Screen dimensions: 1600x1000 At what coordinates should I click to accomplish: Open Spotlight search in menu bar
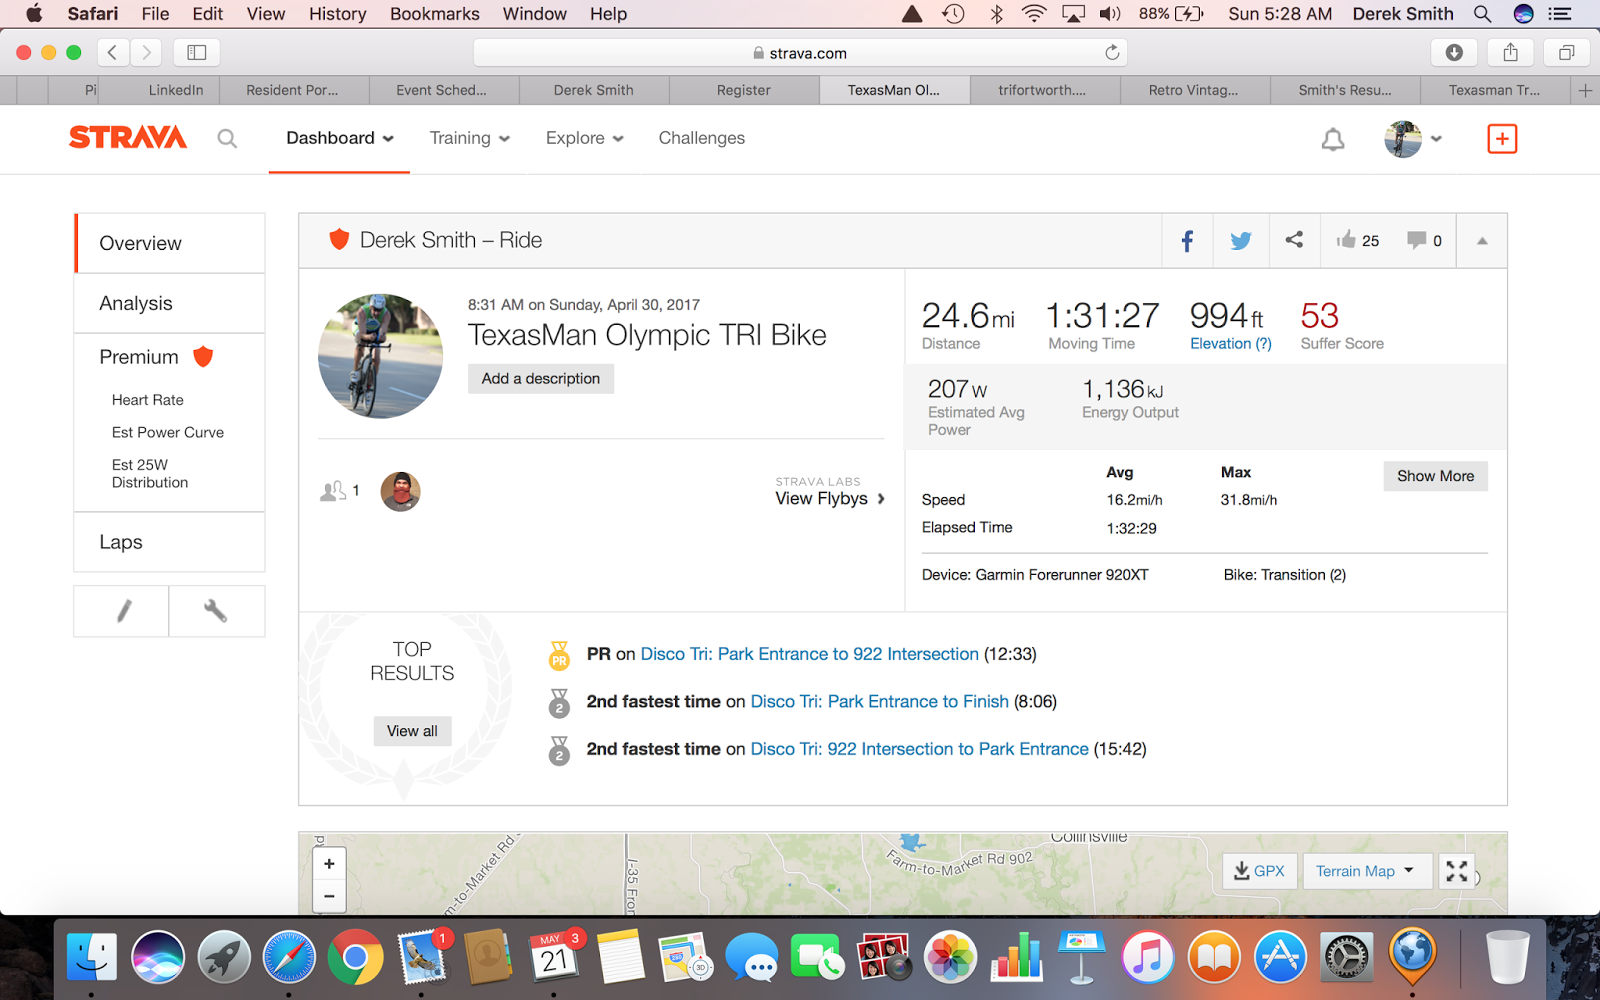(x=1482, y=14)
